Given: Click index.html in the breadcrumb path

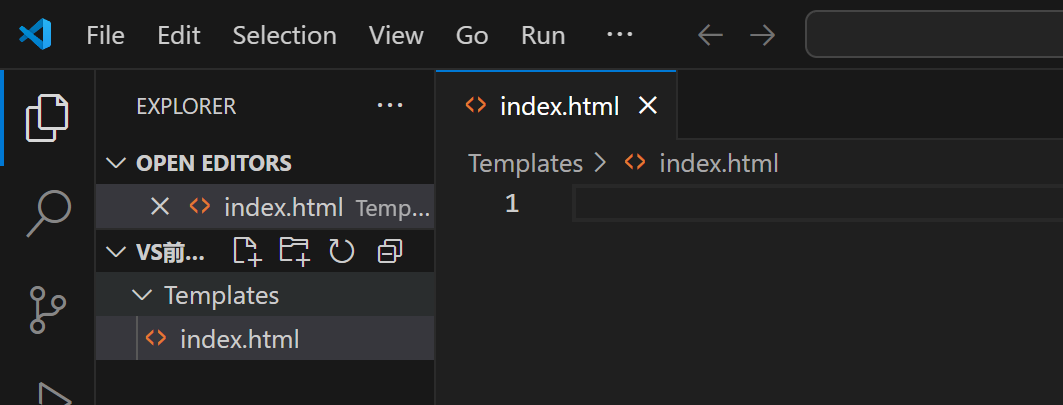Looking at the screenshot, I should coord(719,163).
